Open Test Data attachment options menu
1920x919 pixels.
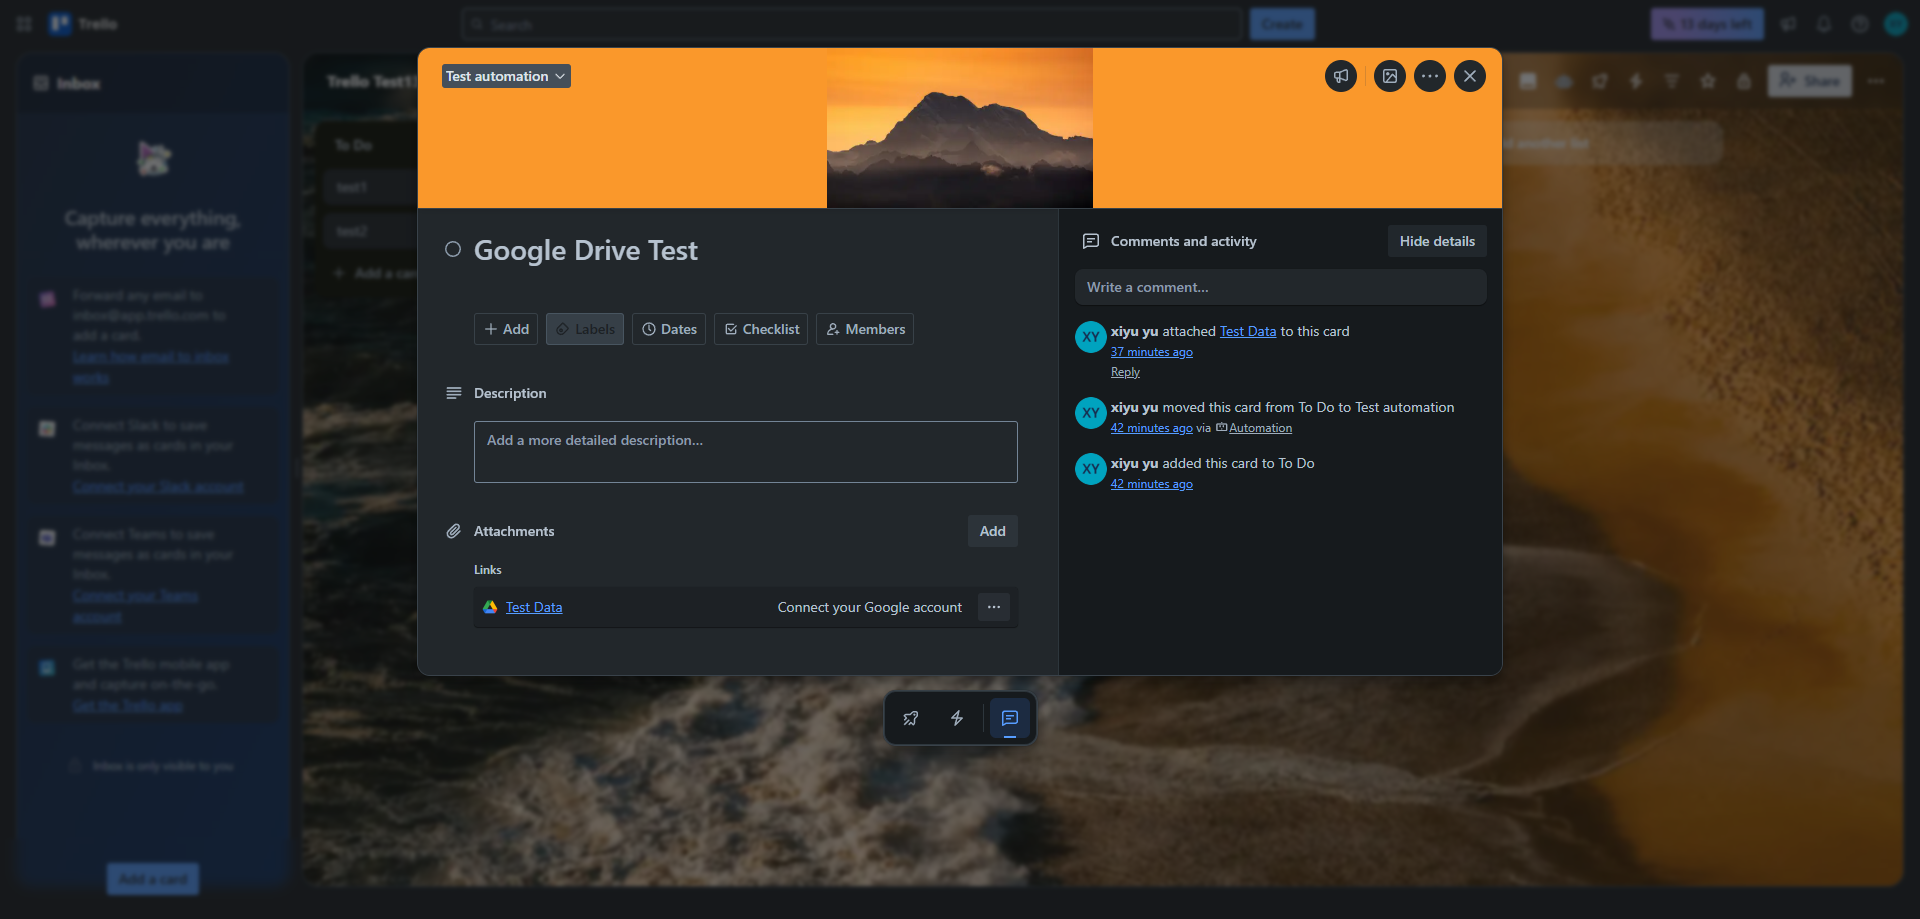point(994,607)
